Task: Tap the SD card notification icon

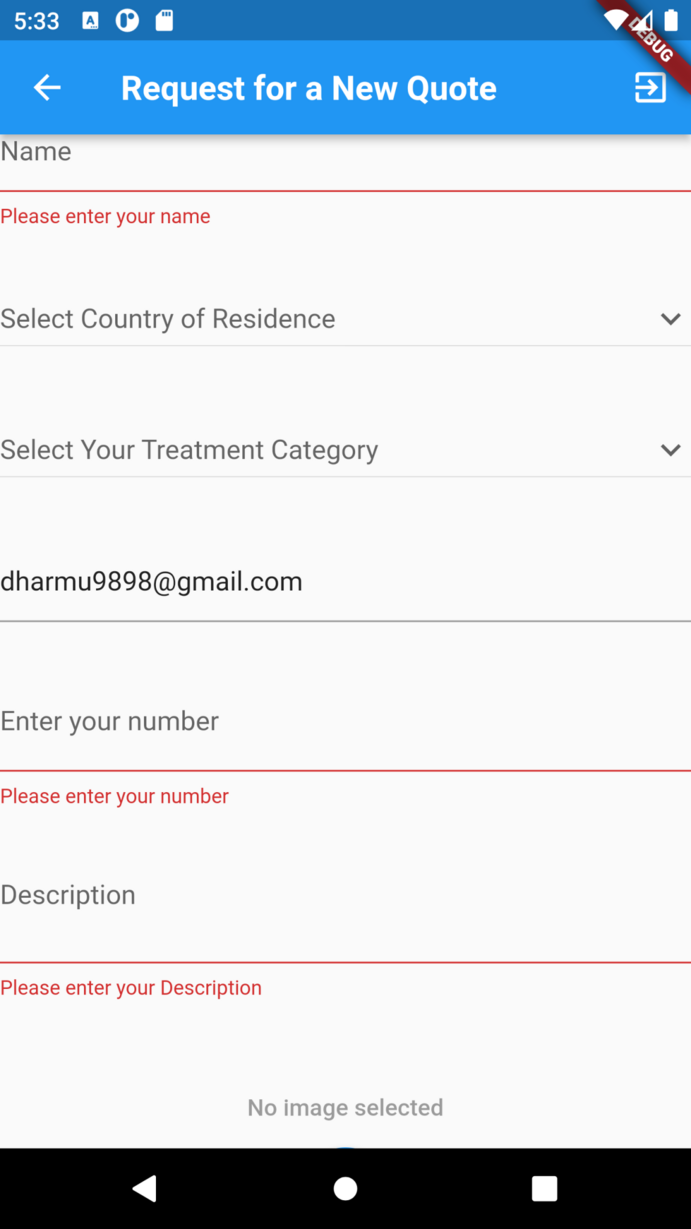Action: (164, 20)
